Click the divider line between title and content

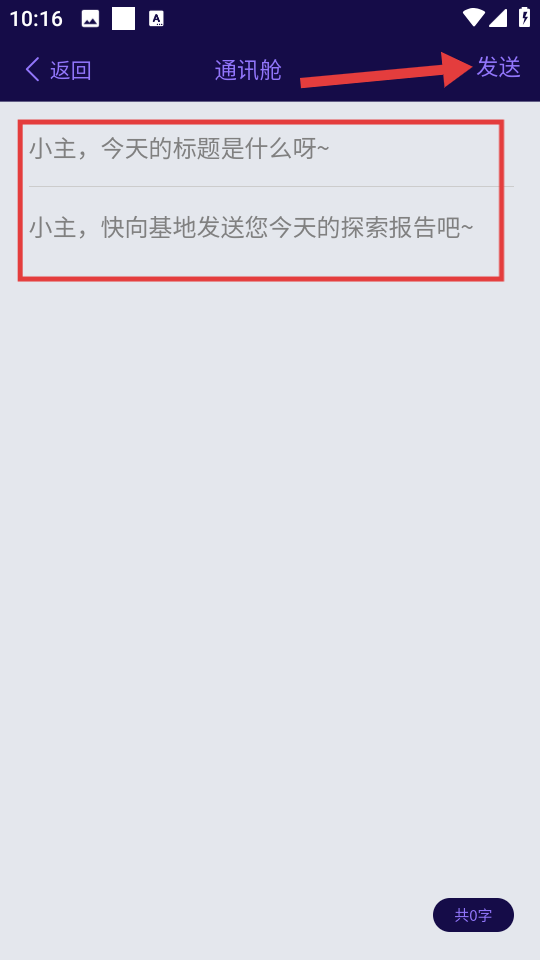coord(271,186)
